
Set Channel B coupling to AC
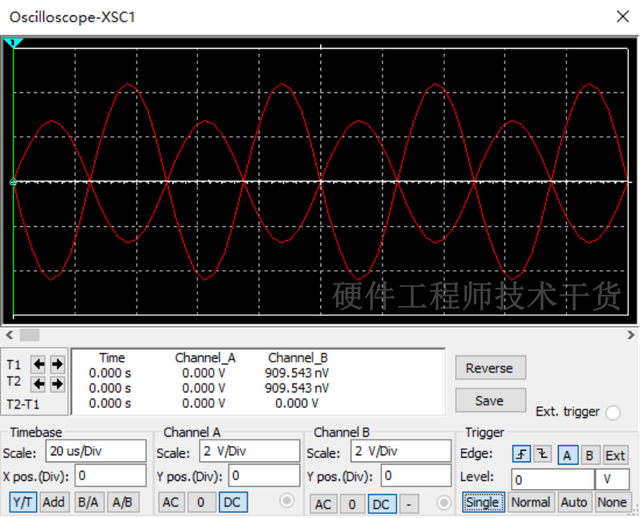[x=323, y=504]
